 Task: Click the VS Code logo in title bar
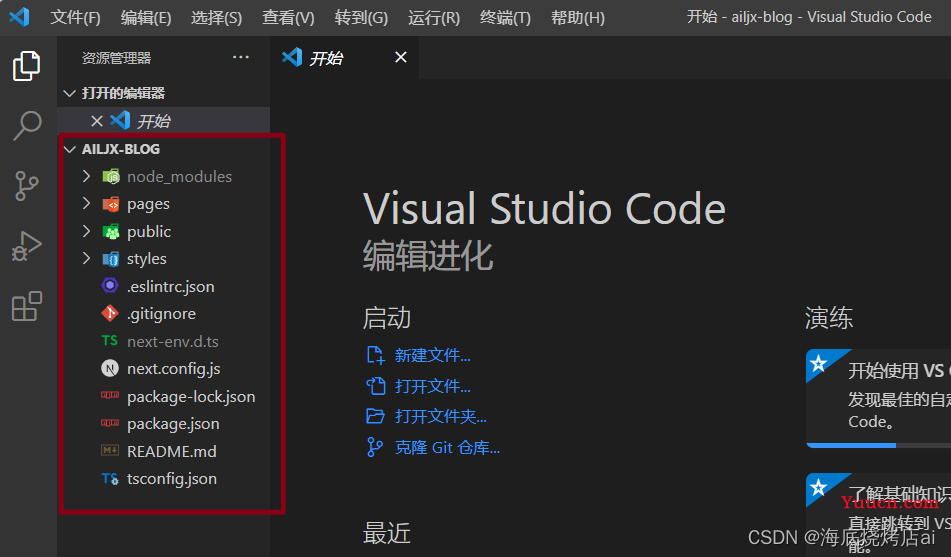[19, 16]
